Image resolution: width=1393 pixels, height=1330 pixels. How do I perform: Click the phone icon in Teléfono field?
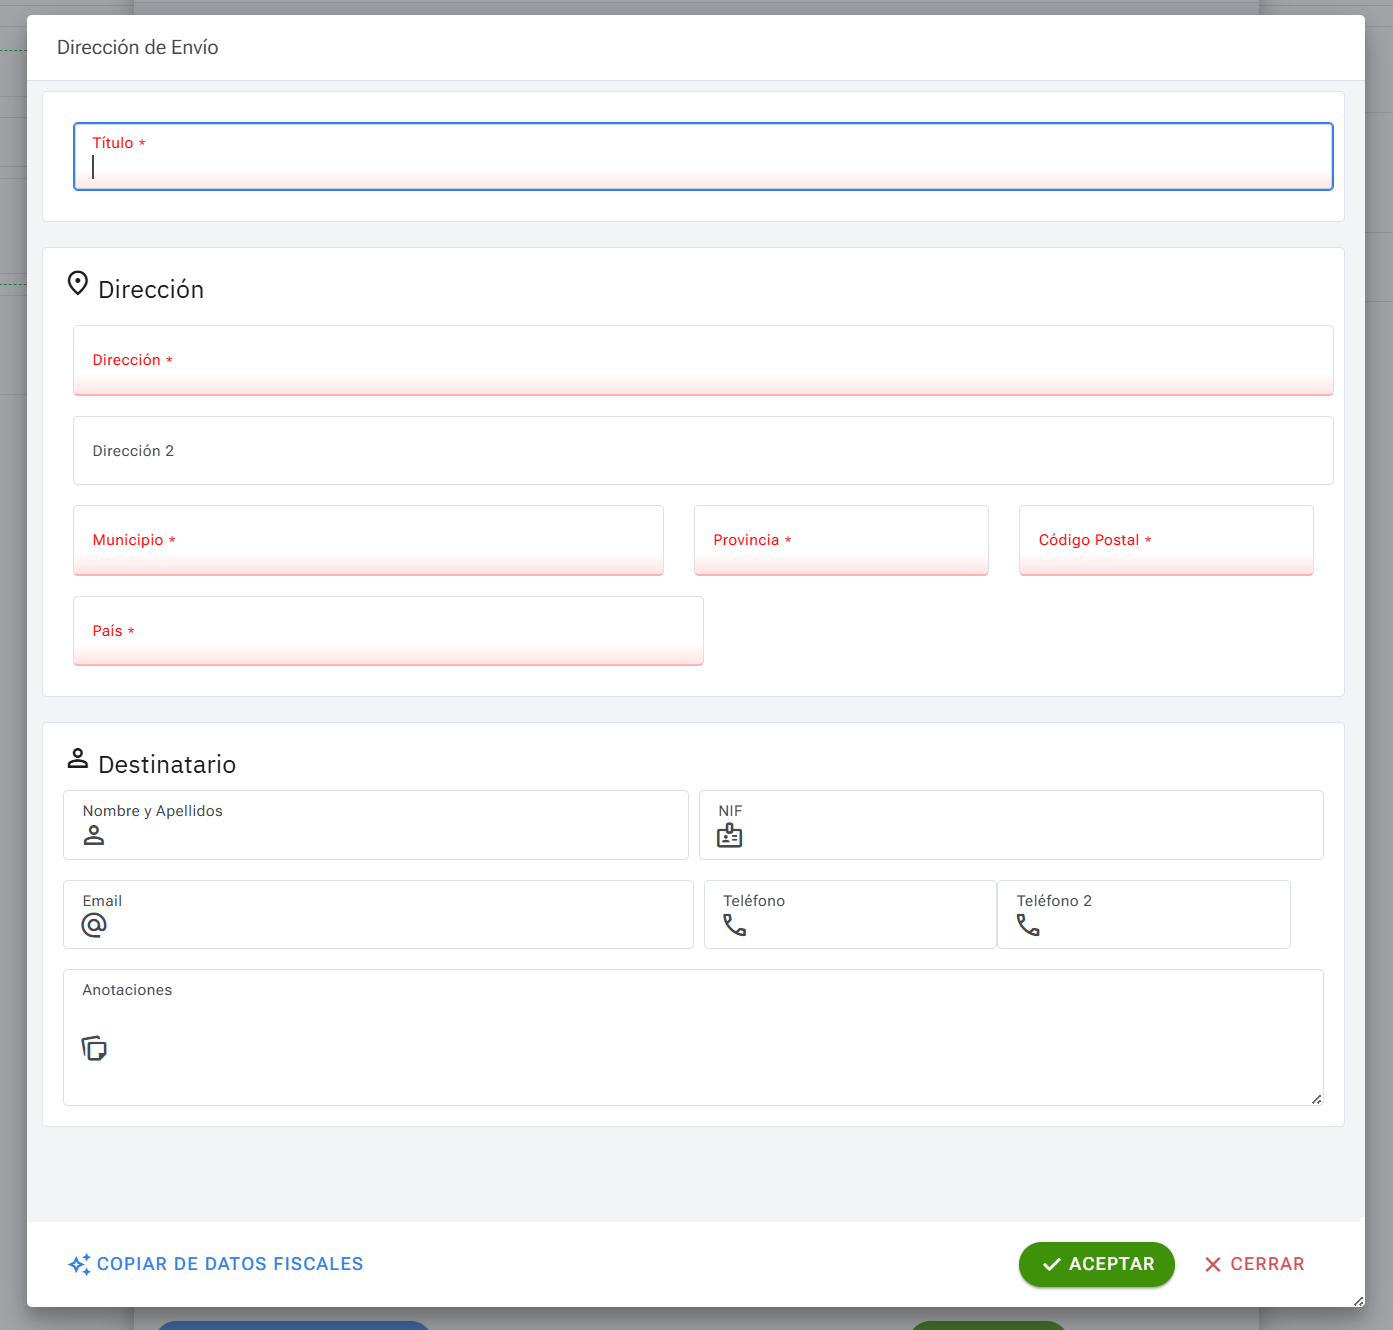point(735,925)
